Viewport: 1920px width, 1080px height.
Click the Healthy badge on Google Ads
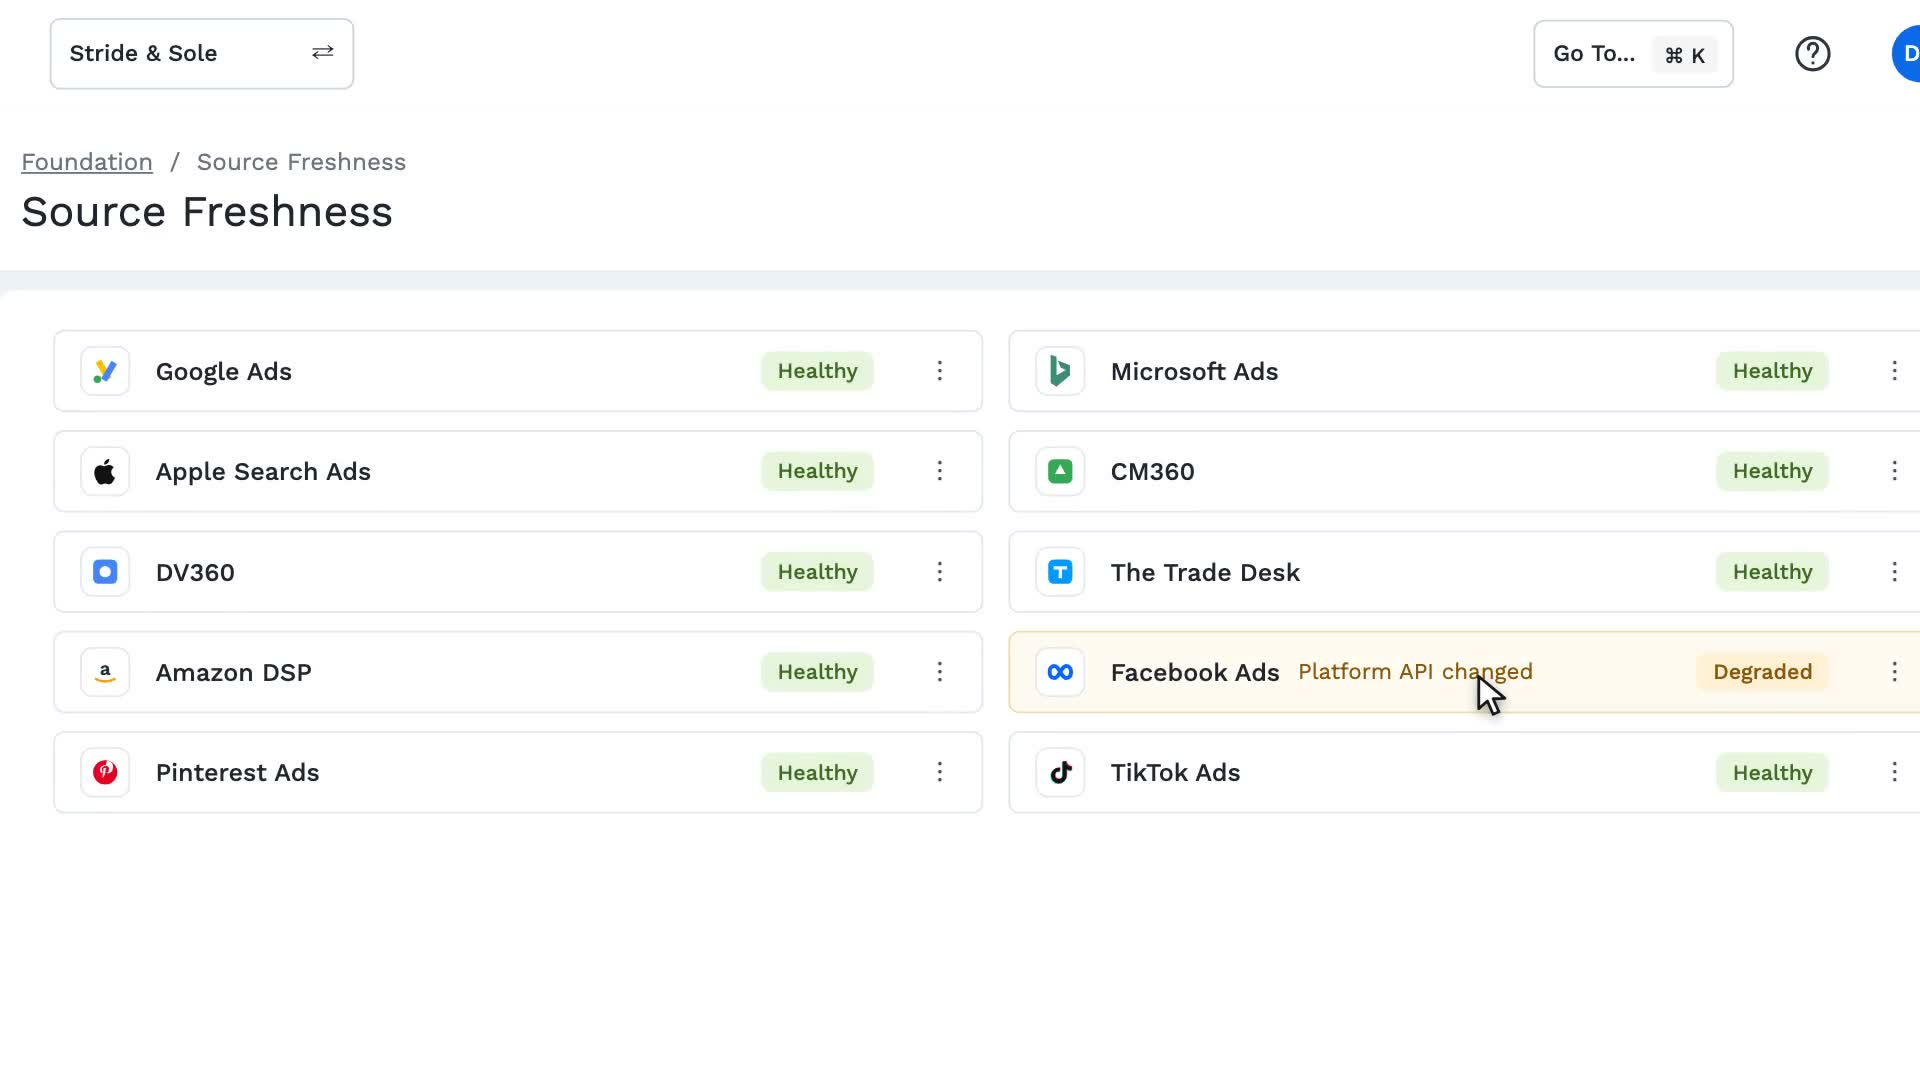817,371
